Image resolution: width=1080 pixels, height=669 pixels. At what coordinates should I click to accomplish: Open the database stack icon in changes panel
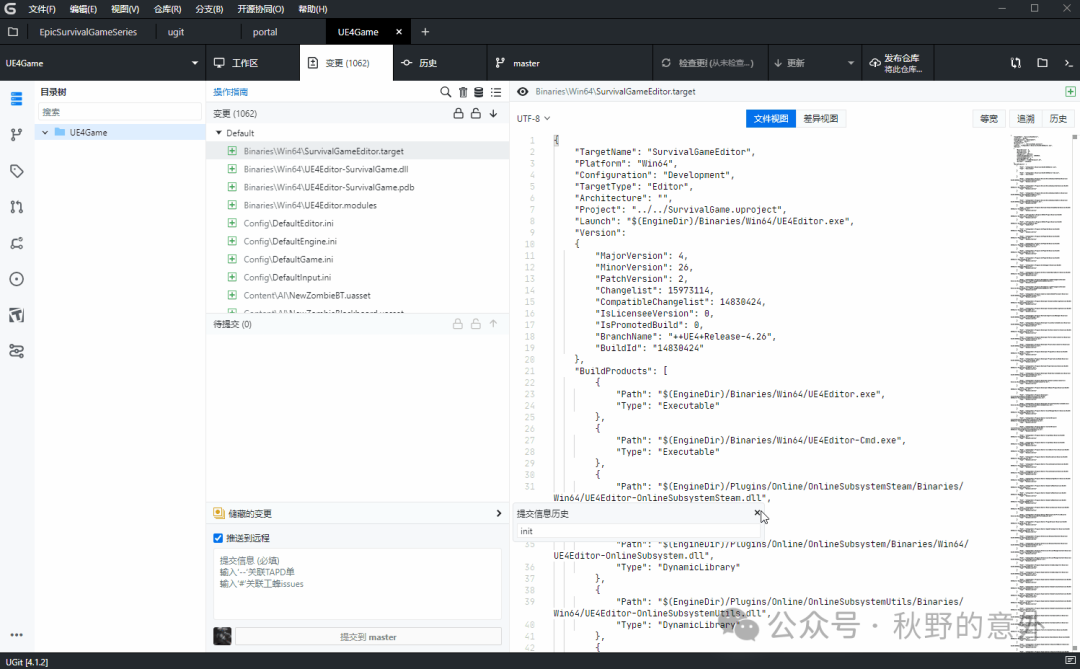pyautogui.click(x=479, y=92)
